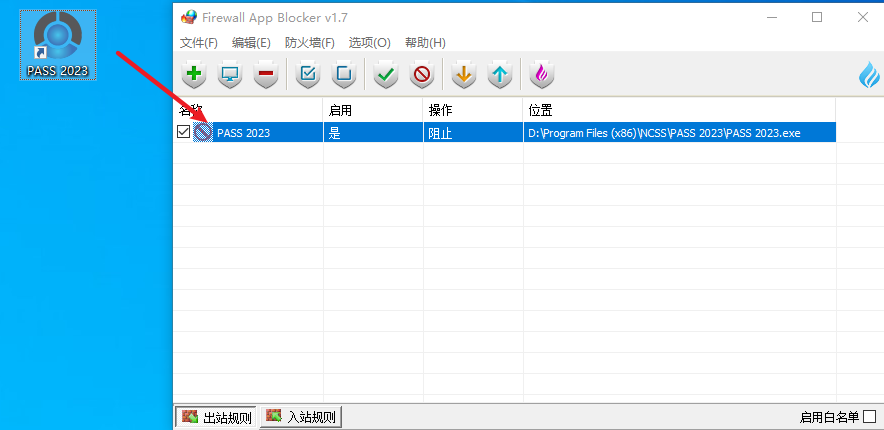Click the red minus remove icon
The width and height of the screenshot is (884, 430).
pos(265,75)
